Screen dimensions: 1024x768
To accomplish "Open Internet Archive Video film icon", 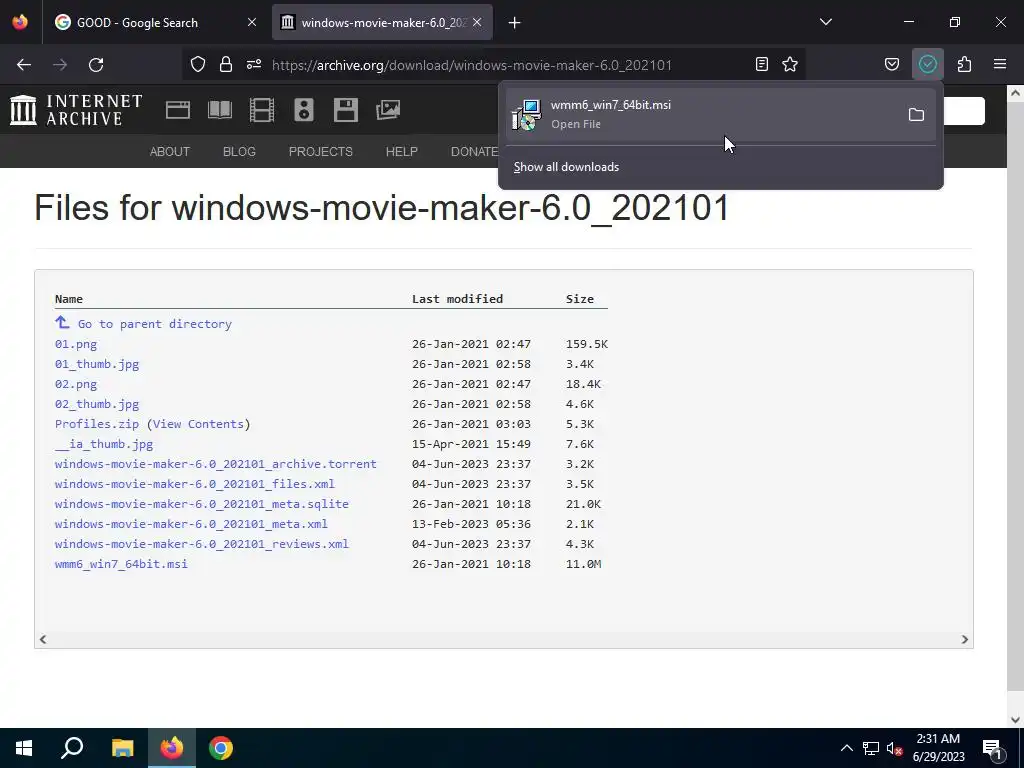I will pos(262,110).
